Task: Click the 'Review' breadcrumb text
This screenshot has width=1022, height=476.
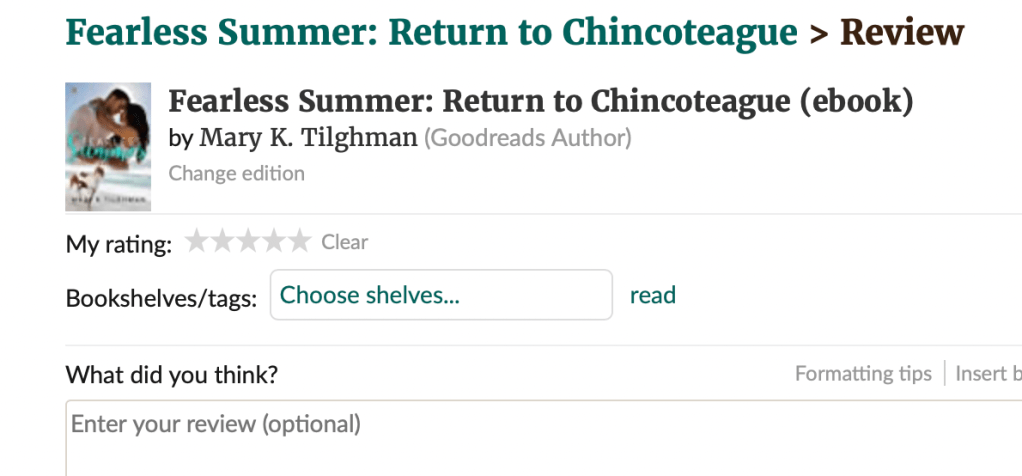Action: (x=902, y=32)
